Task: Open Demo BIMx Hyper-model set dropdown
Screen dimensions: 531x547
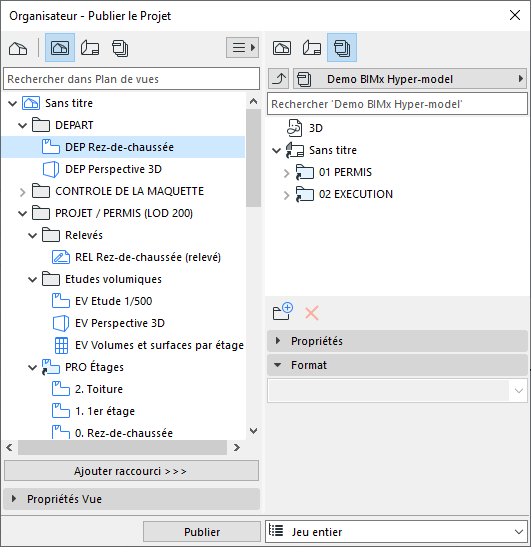Action: pos(410,79)
